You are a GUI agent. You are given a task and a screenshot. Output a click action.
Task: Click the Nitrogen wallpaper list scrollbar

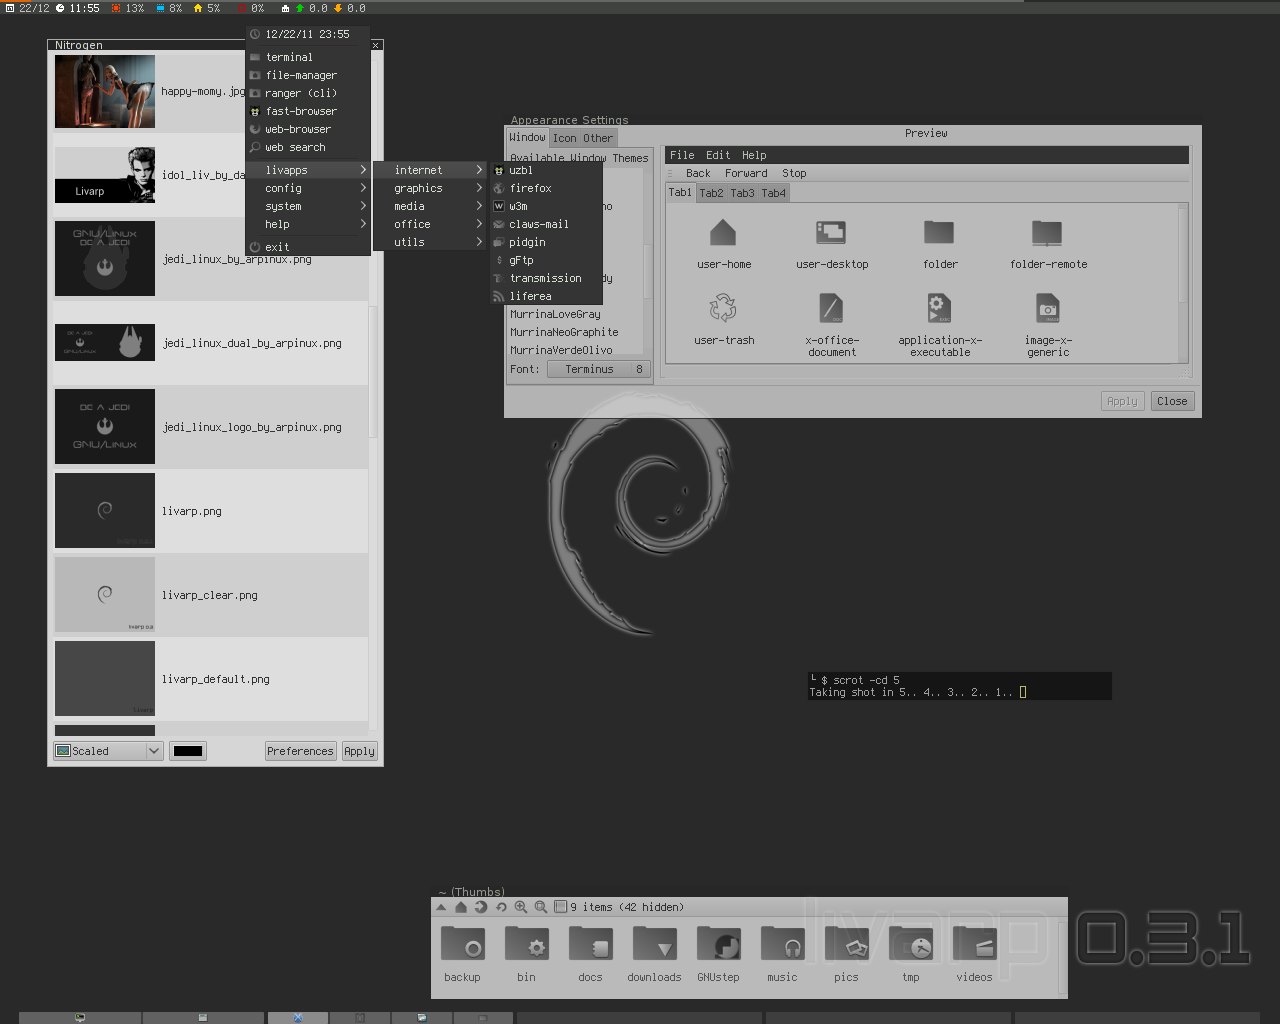point(373,370)
